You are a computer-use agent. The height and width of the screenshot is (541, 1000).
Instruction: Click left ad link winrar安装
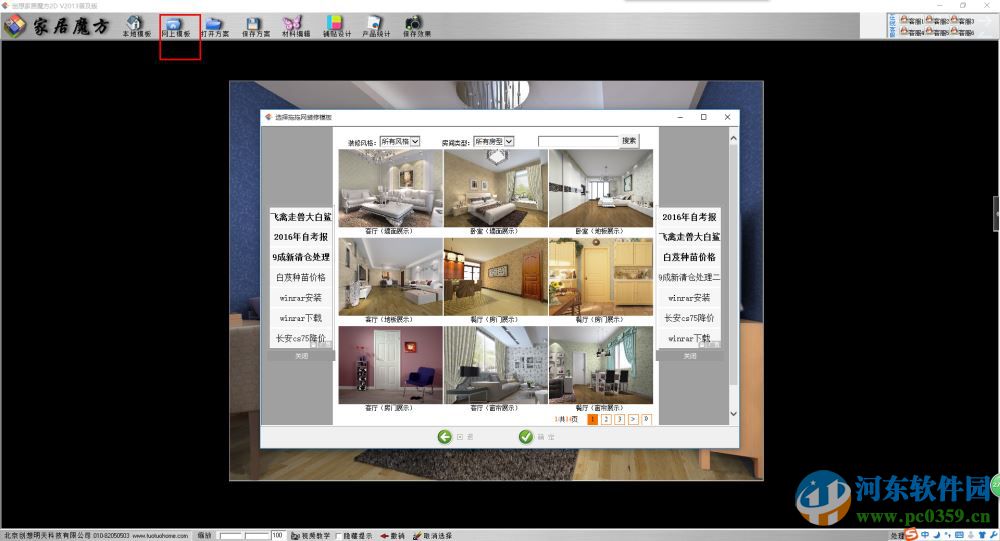pyautogui.click(x=301, y=298)
